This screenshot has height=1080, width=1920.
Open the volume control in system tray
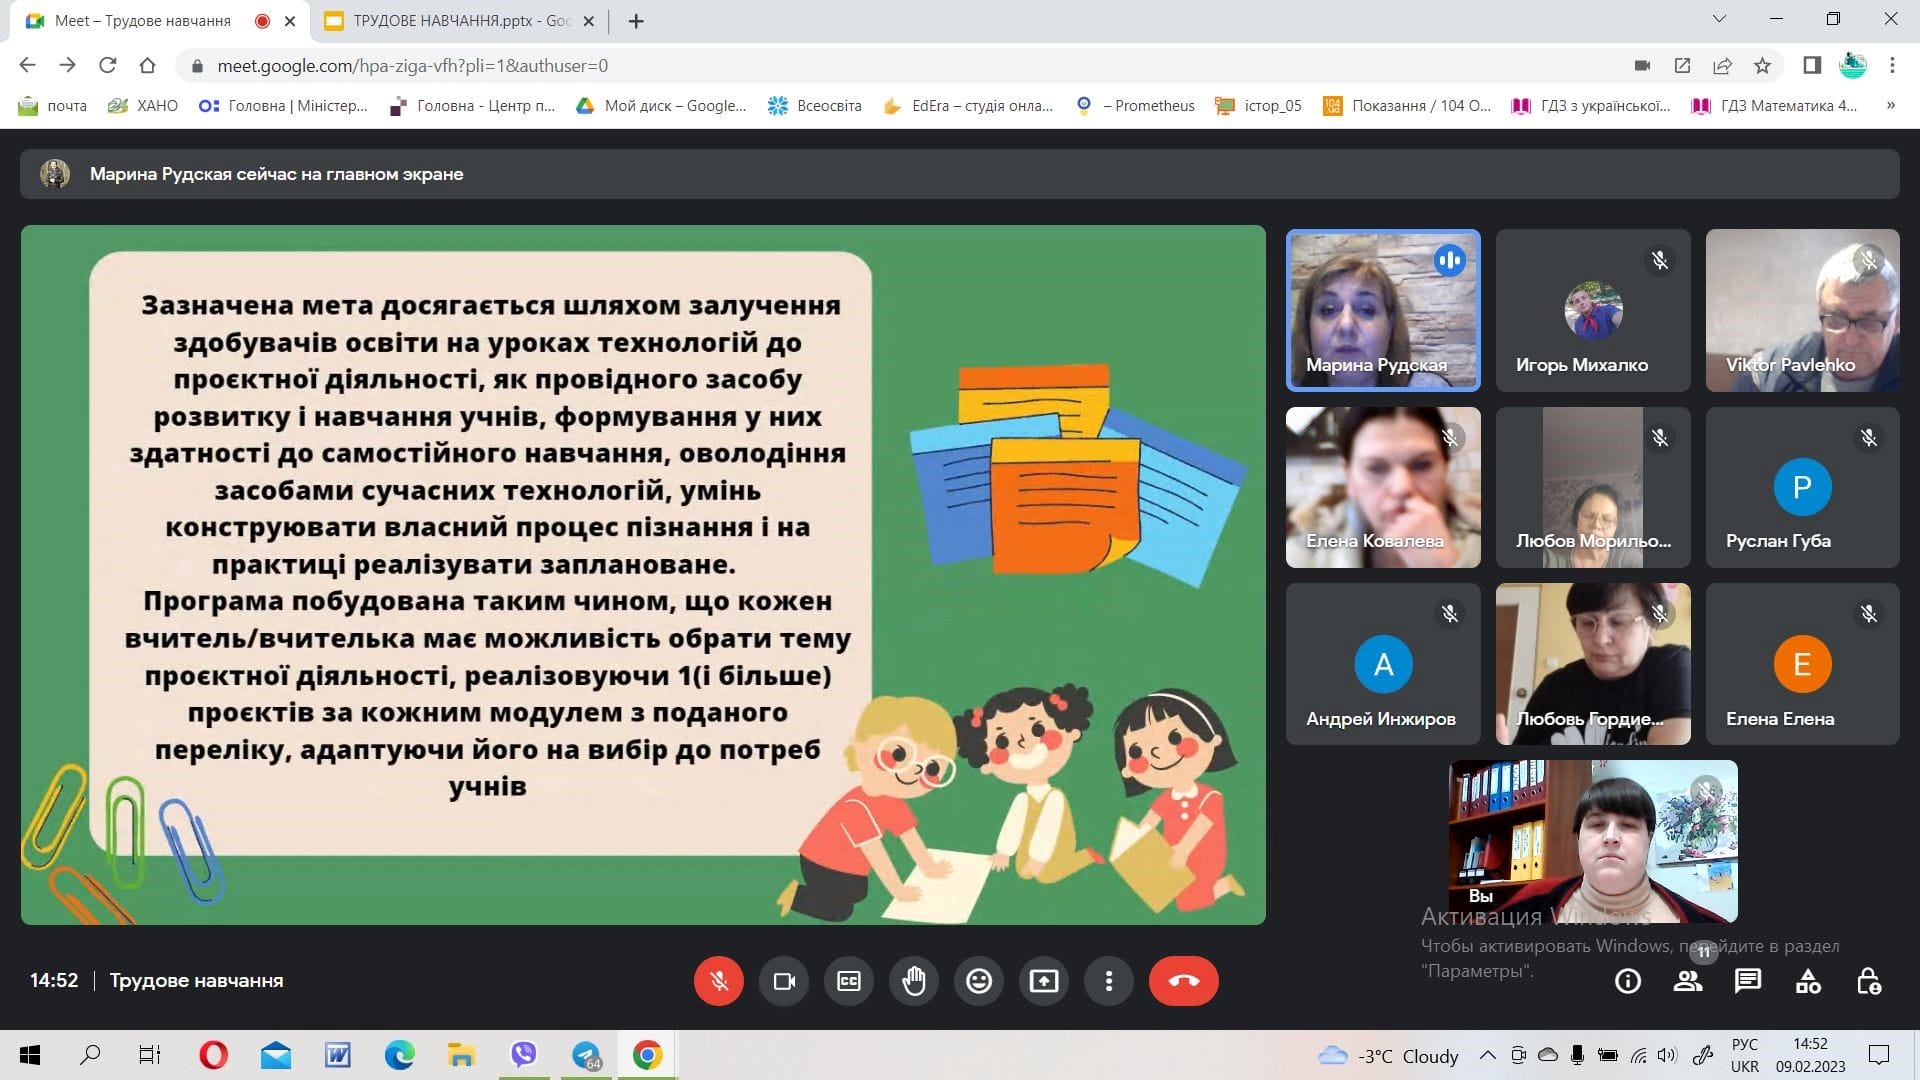[1667, 1055]
